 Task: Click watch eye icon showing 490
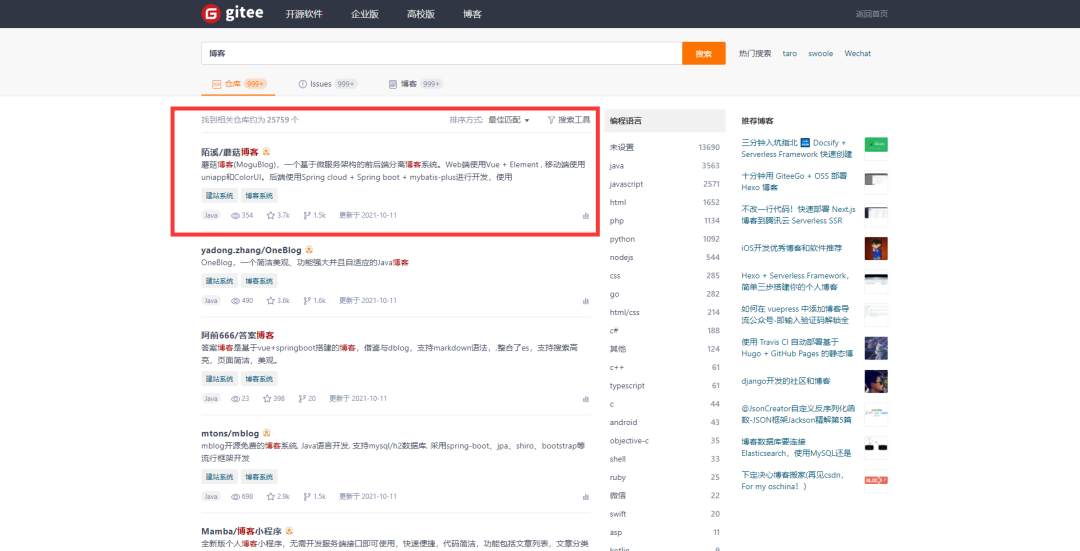(x=235, y=301)
